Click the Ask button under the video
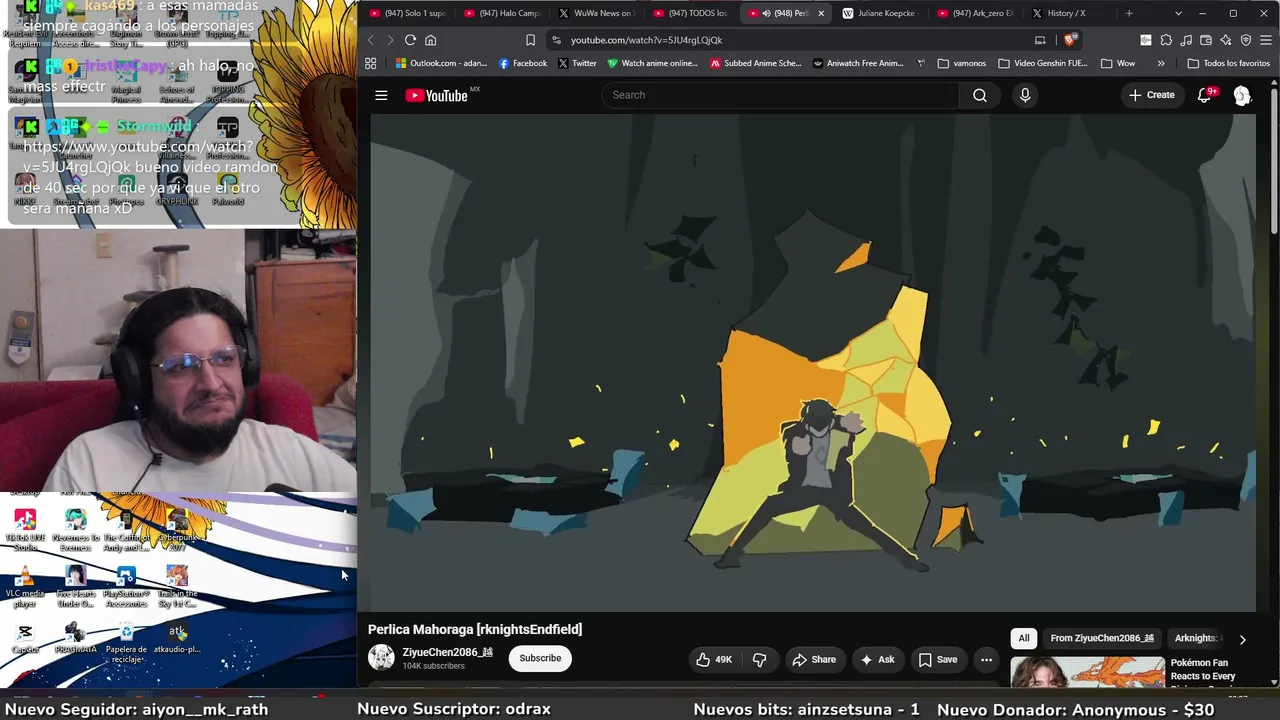The image size is (1280, 720). (877, 659)
